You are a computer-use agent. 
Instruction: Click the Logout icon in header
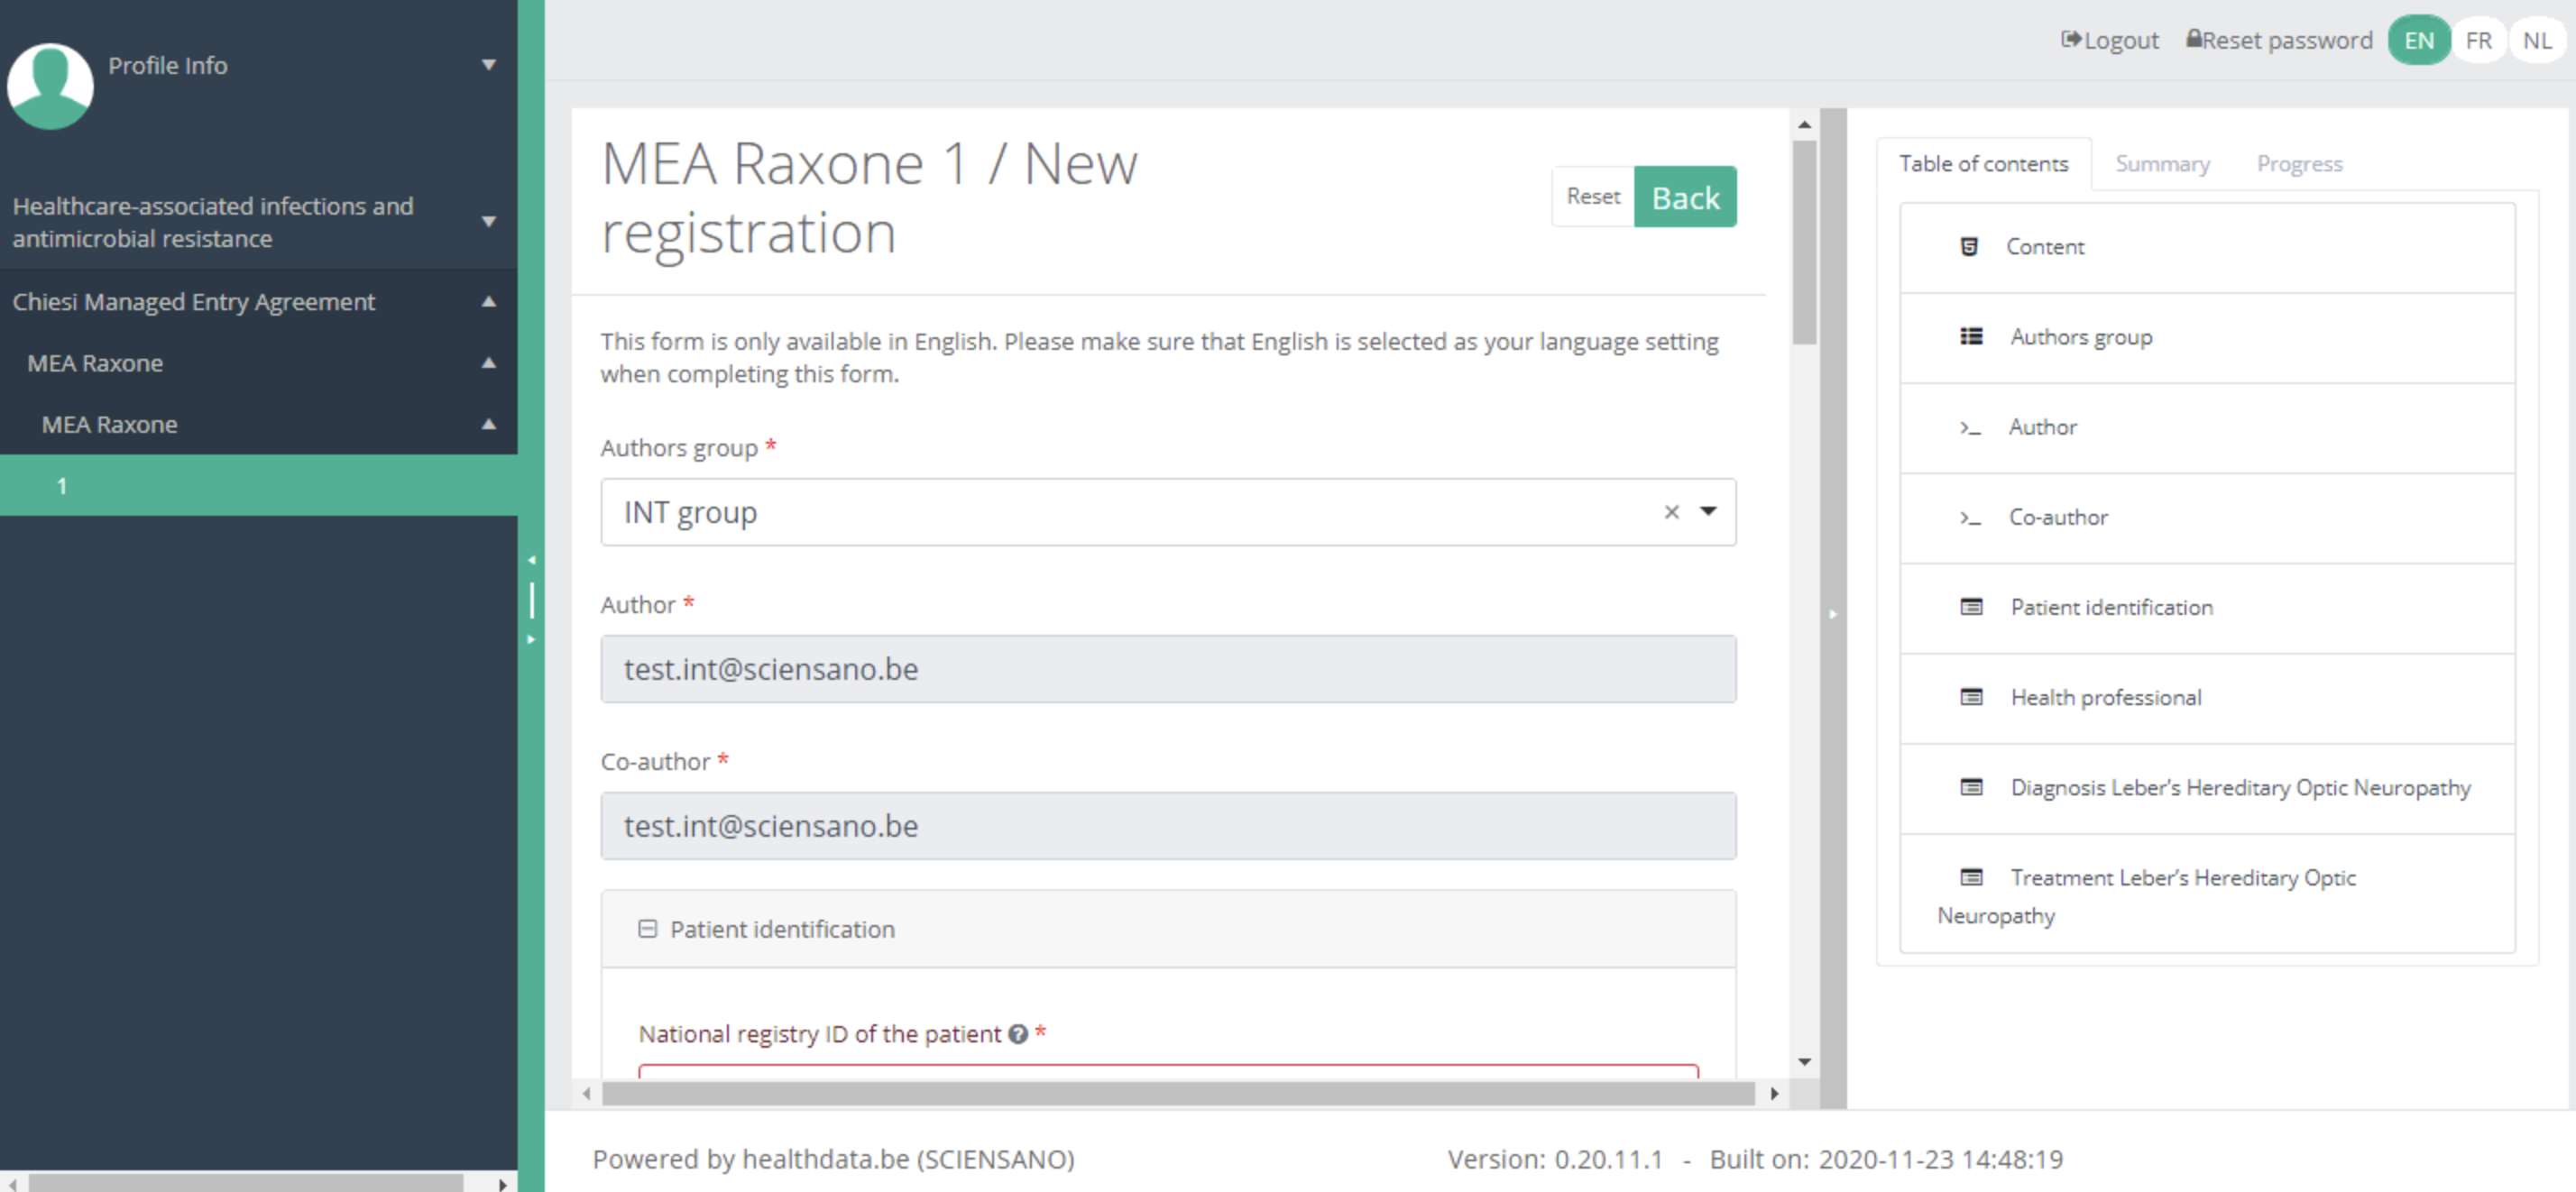click(2070, 40)
